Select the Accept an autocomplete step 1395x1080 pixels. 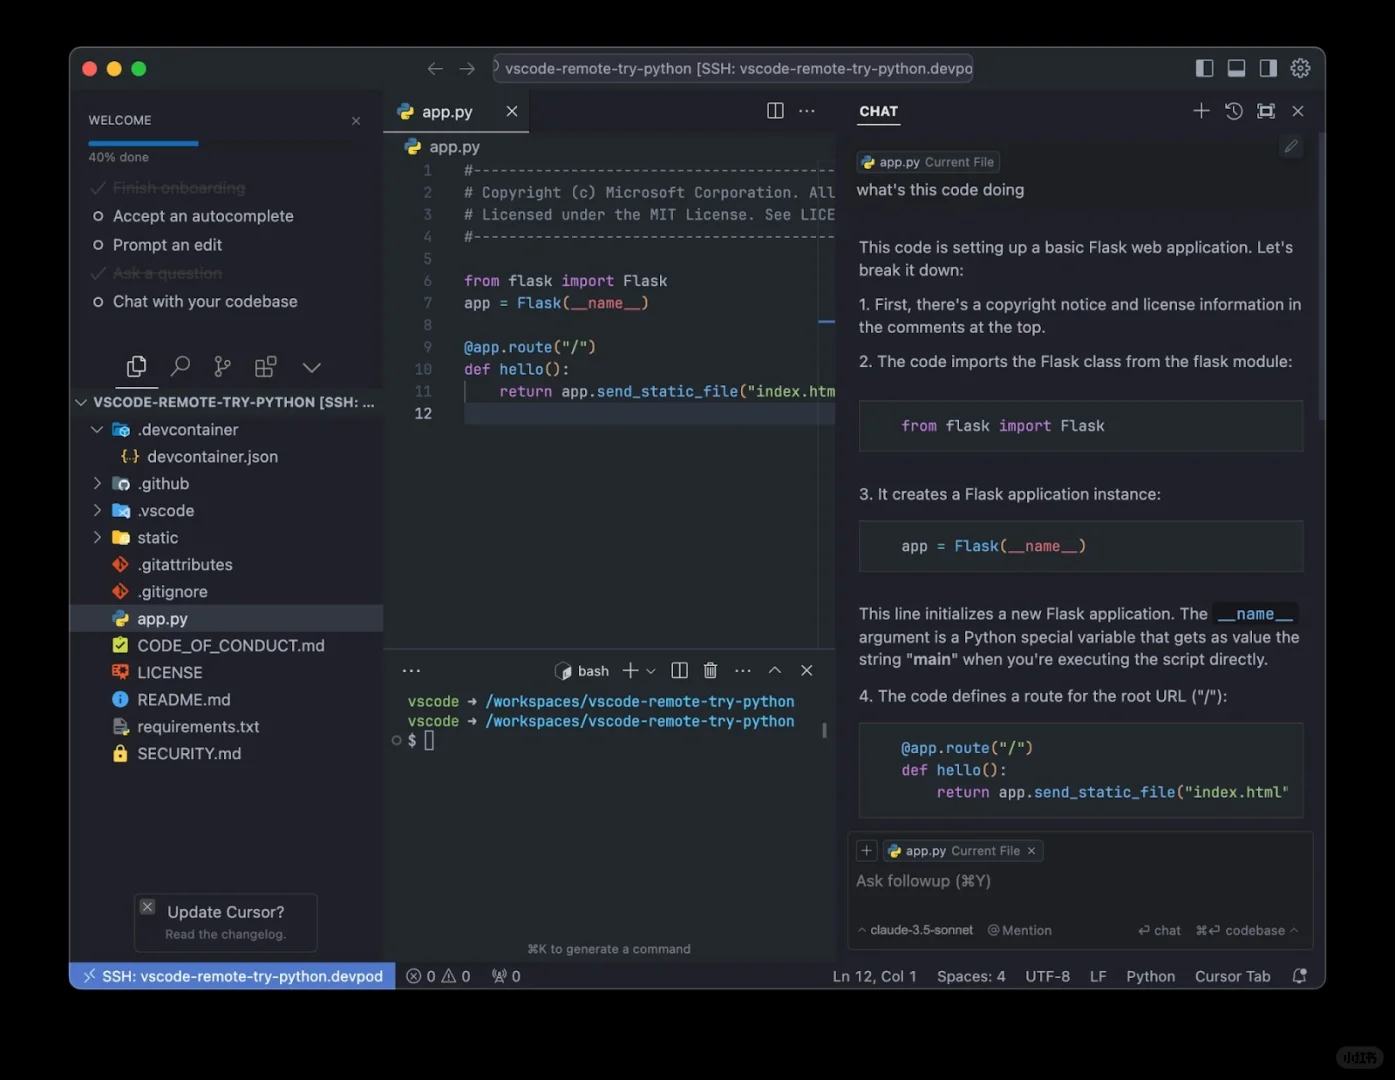[x=192, y=216]
